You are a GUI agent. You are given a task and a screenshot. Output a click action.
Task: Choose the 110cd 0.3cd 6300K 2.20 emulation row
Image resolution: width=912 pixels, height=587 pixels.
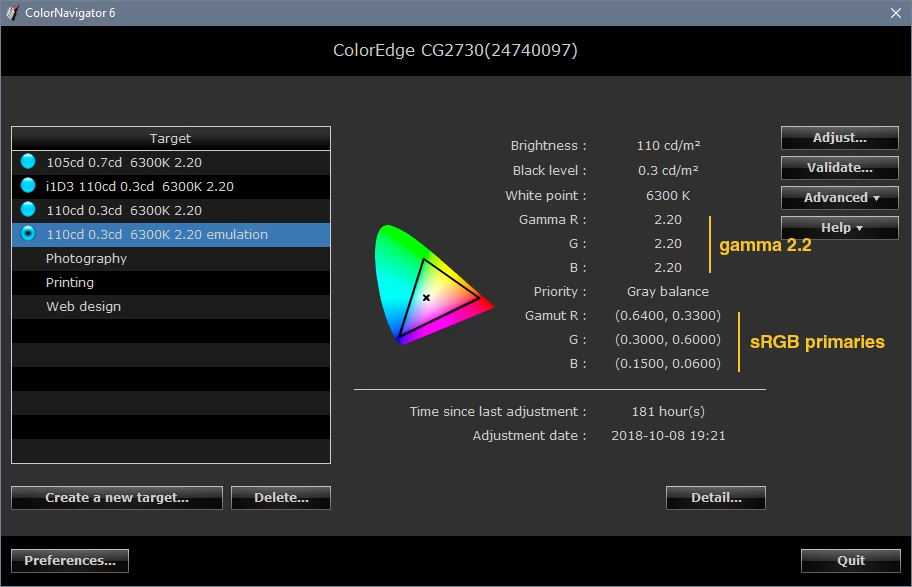[x=171, y=234]
